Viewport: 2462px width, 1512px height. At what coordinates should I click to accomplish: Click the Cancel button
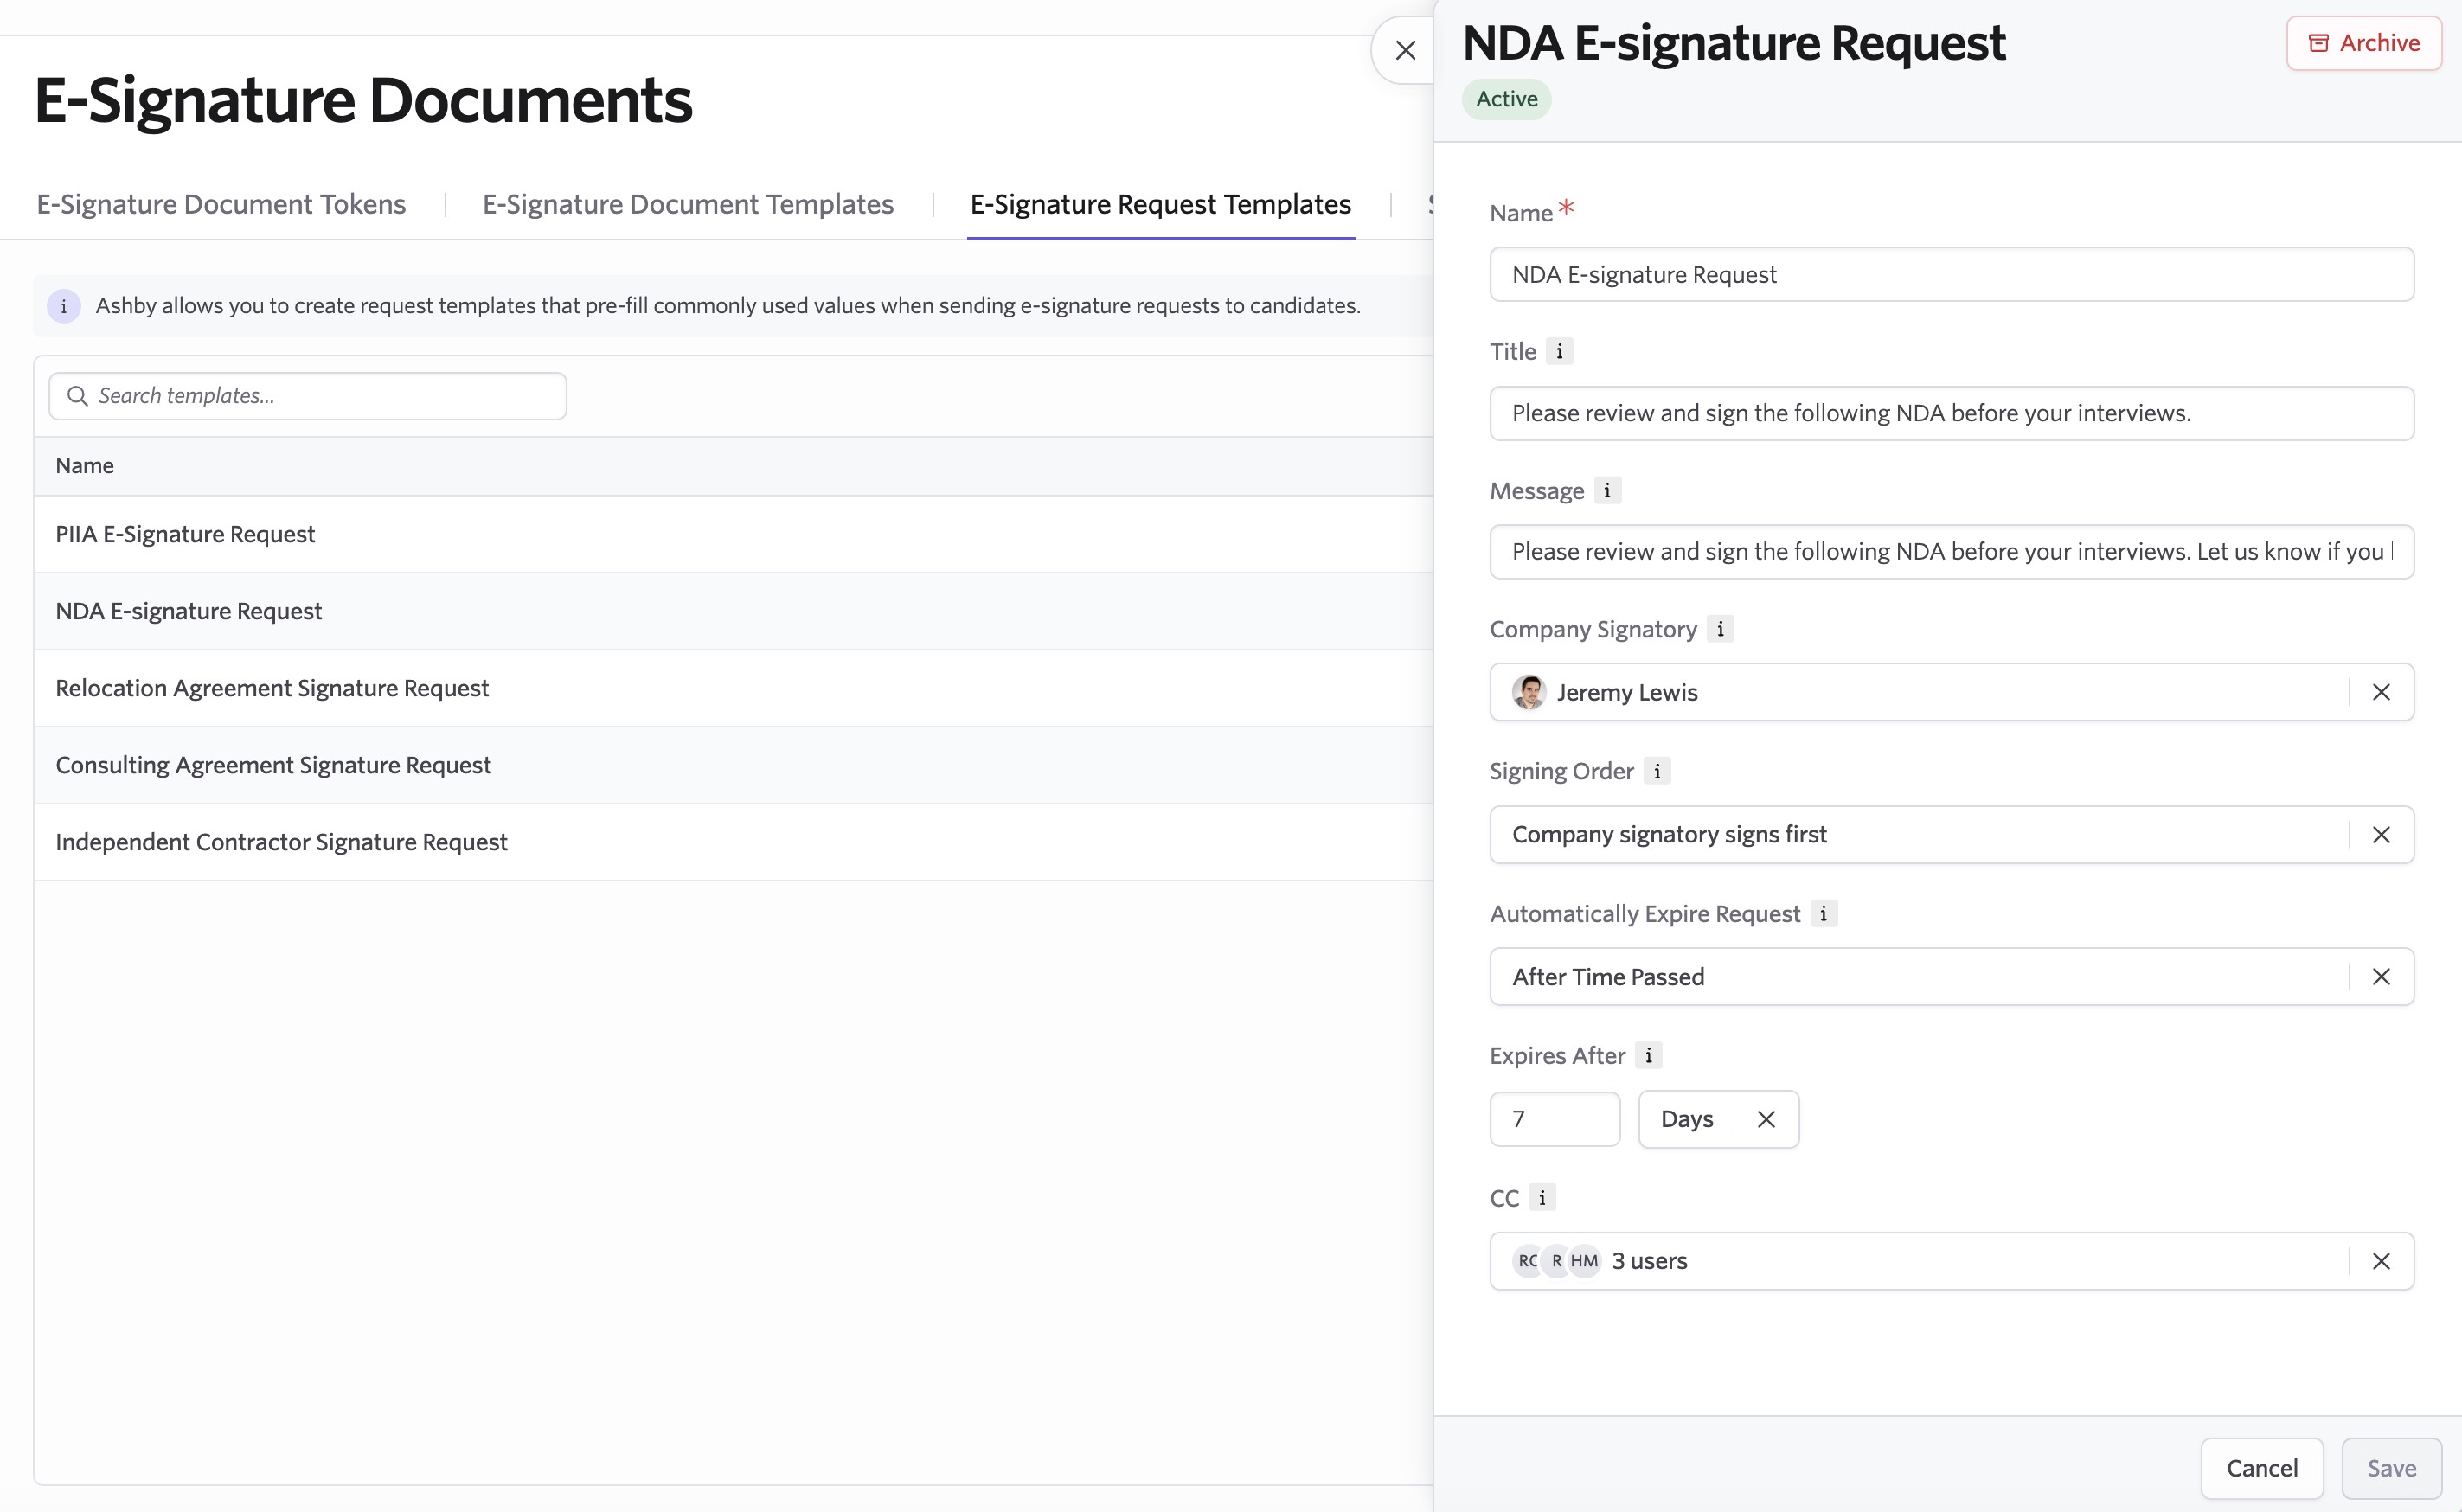(2261, 1467)
